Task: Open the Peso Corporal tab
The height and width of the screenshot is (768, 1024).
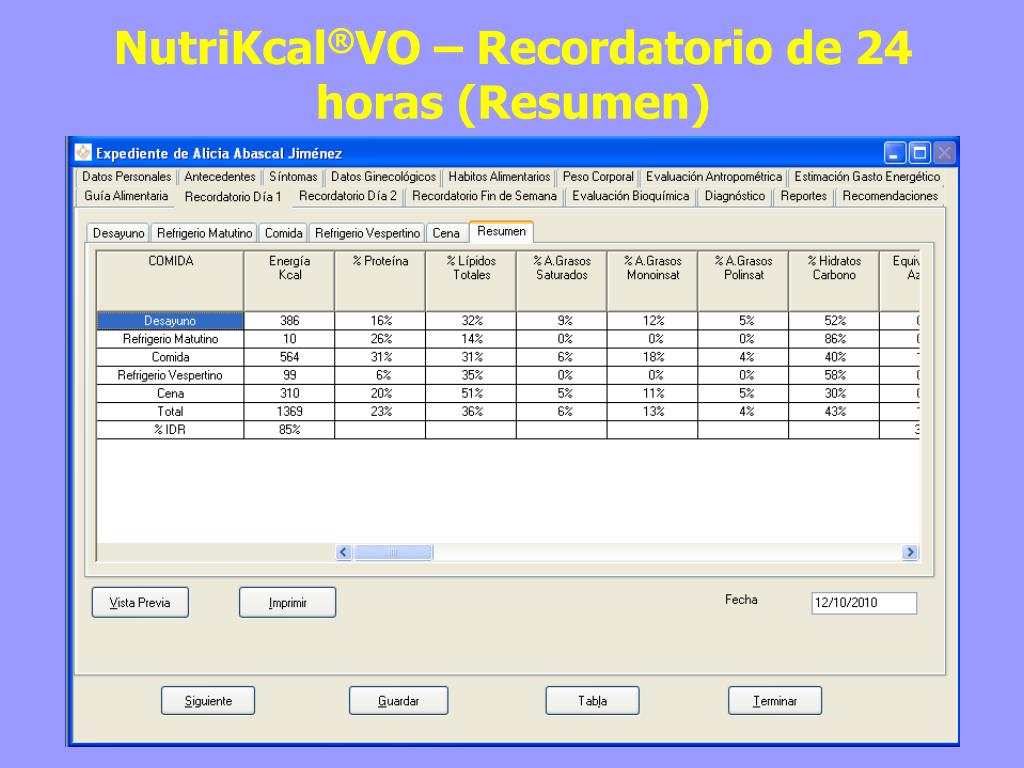Action: point(598,176)
